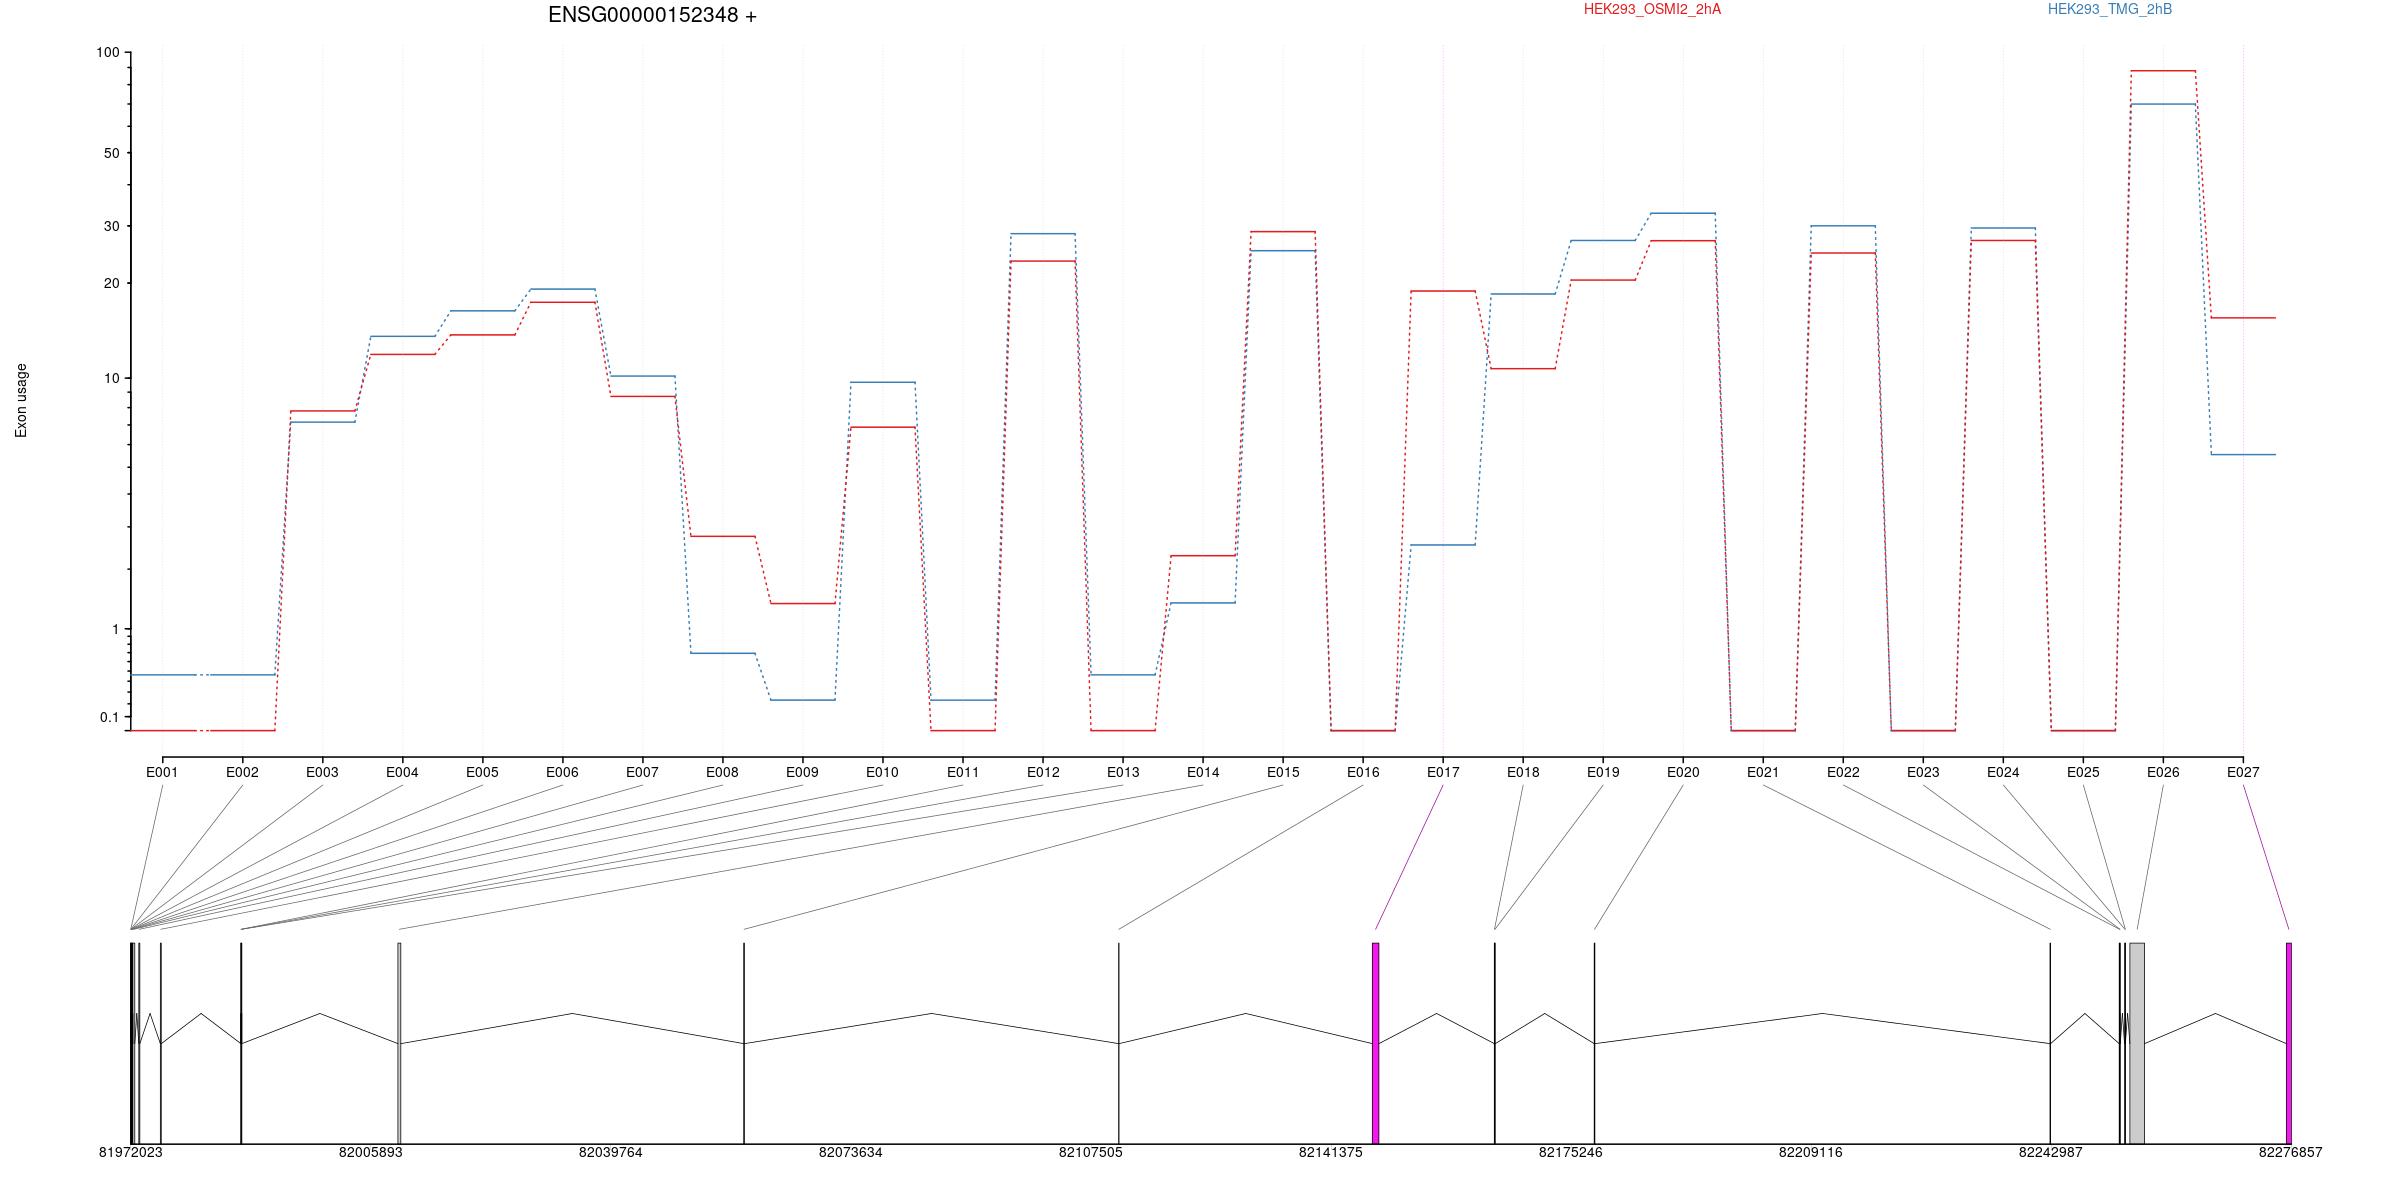The height and width of the screenshot is (1200, 2400).
Task: Click exon label E027
Action: tap(2243, 772)
